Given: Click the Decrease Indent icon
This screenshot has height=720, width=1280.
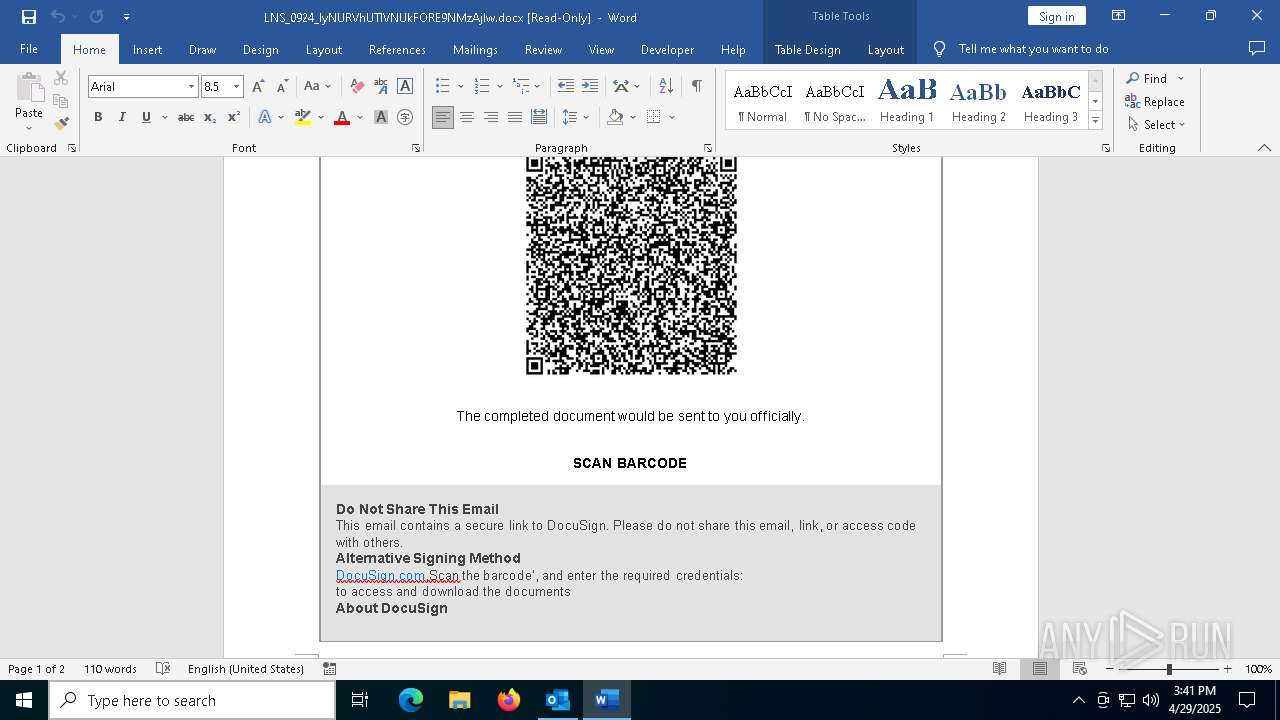Looking at the screenshot, I should click(x=566, y=87).
